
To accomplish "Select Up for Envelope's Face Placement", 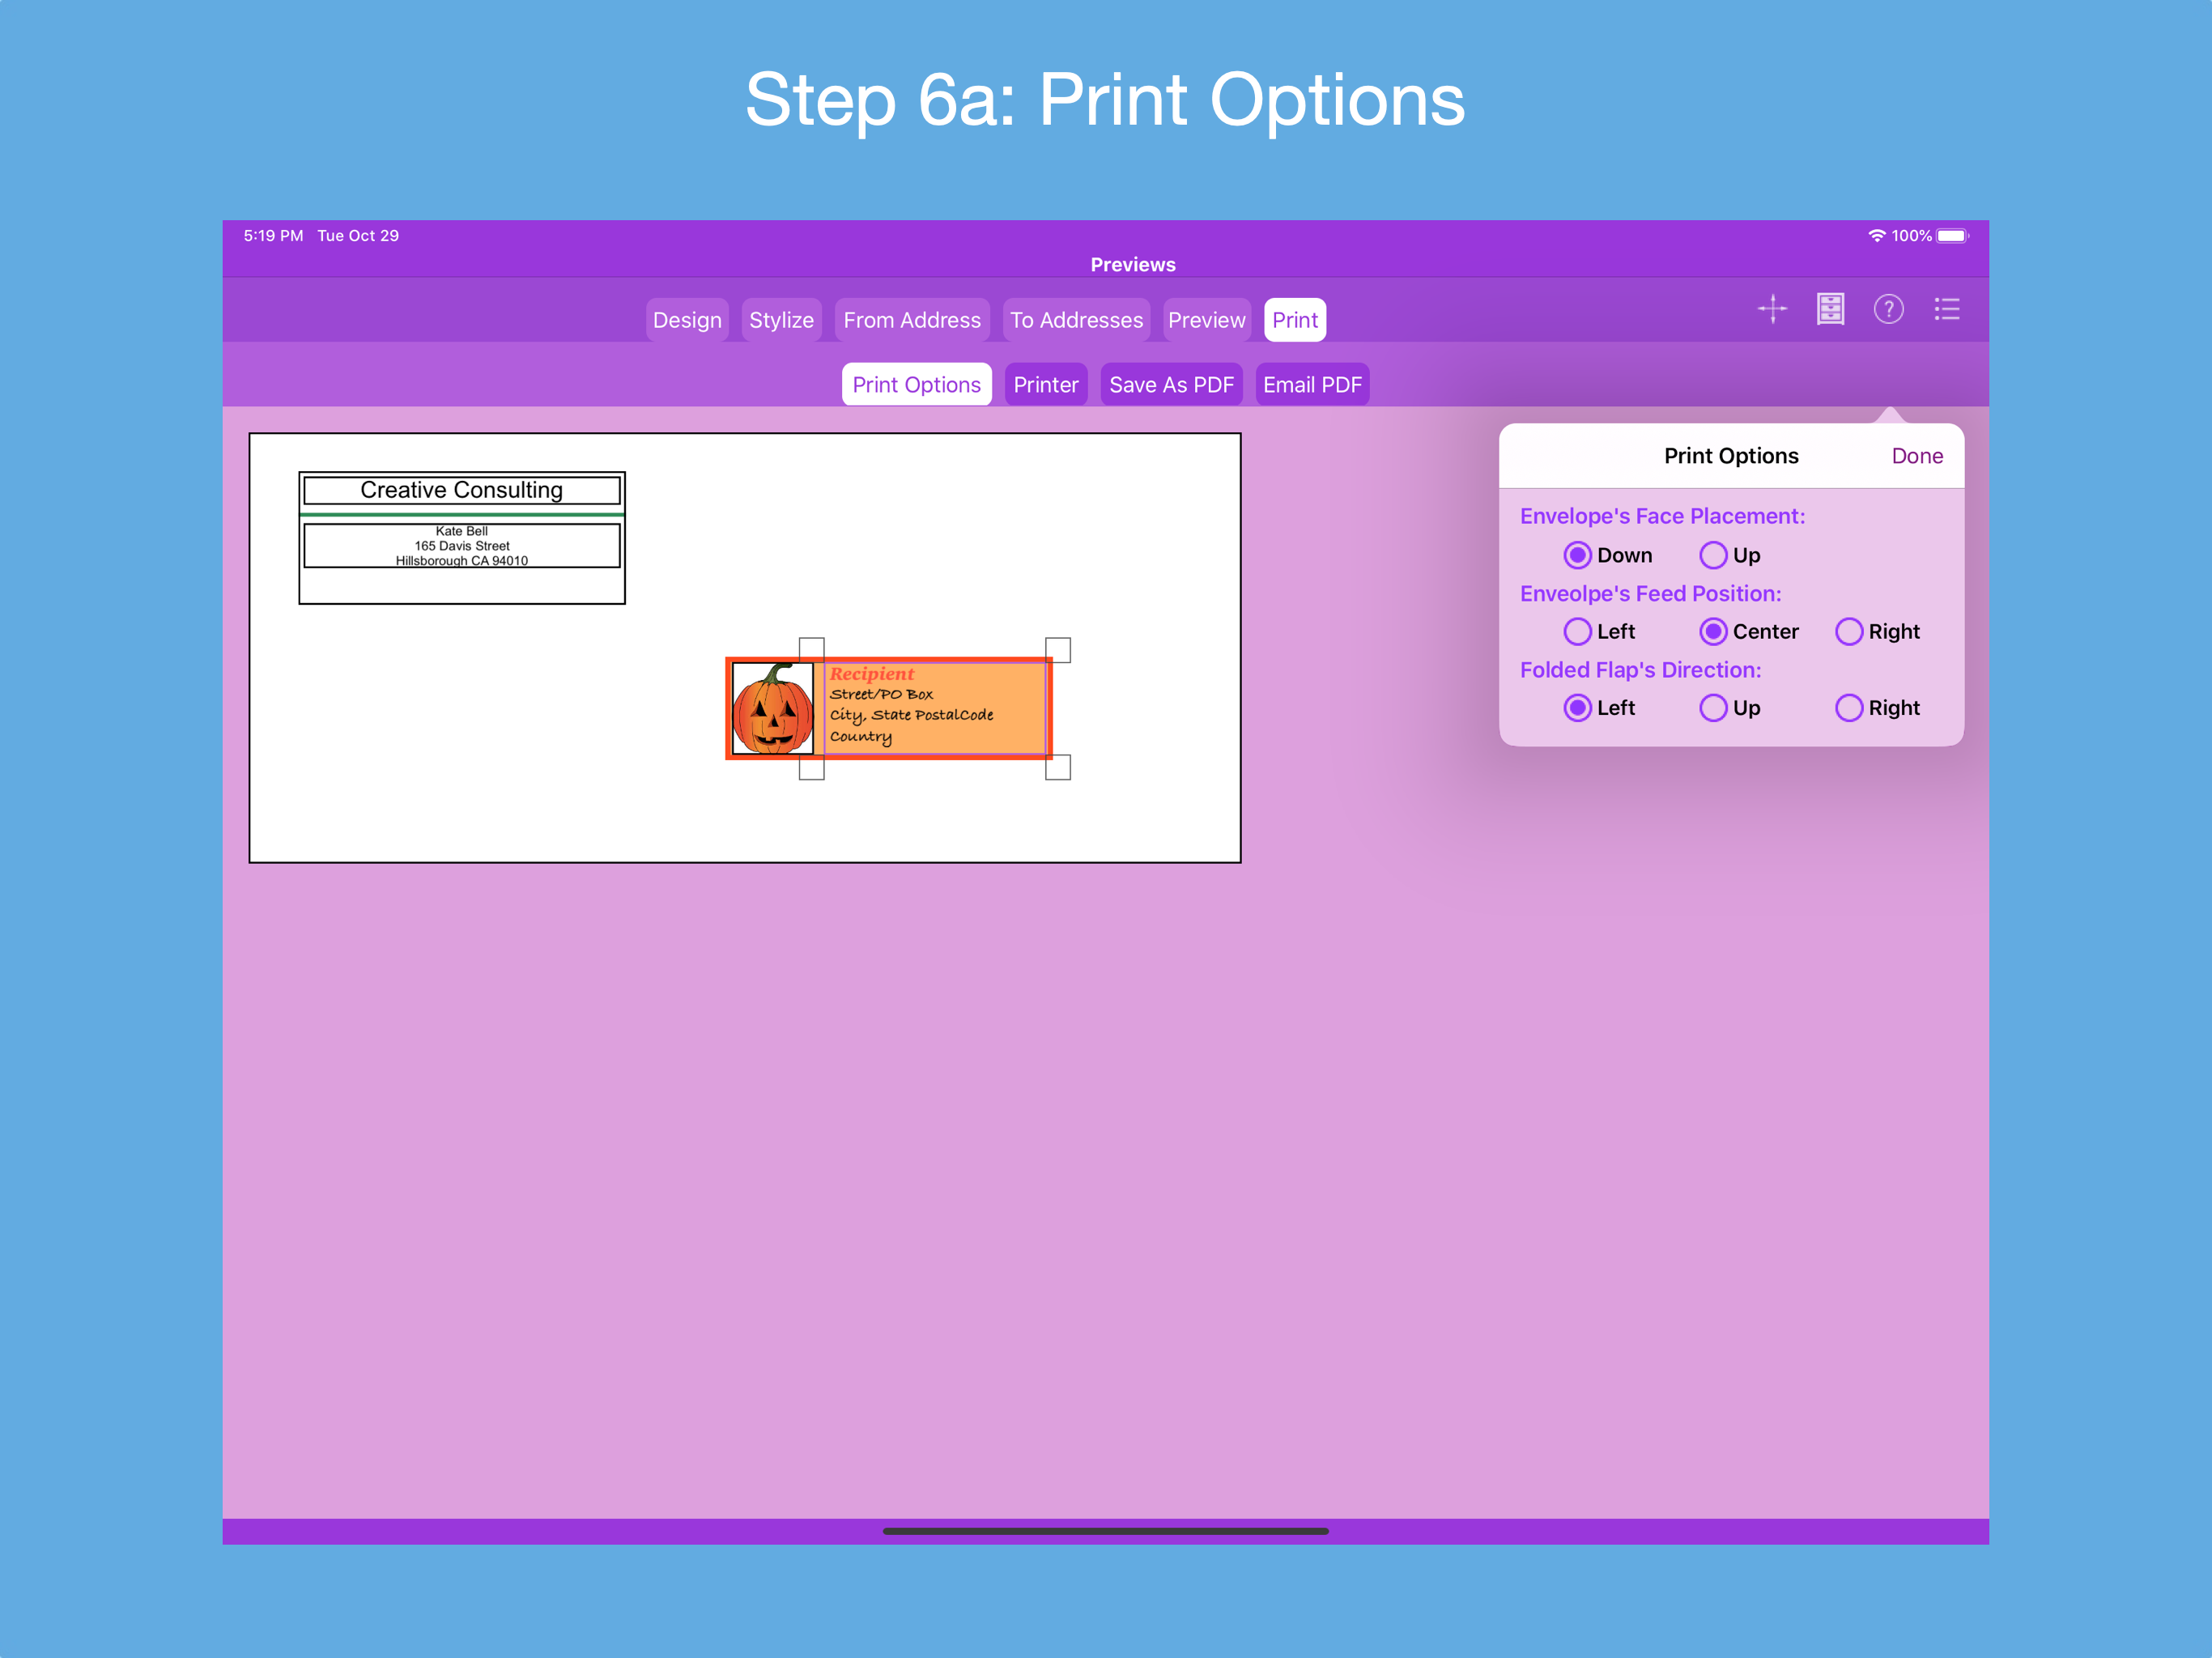I will pos(1713,555).
